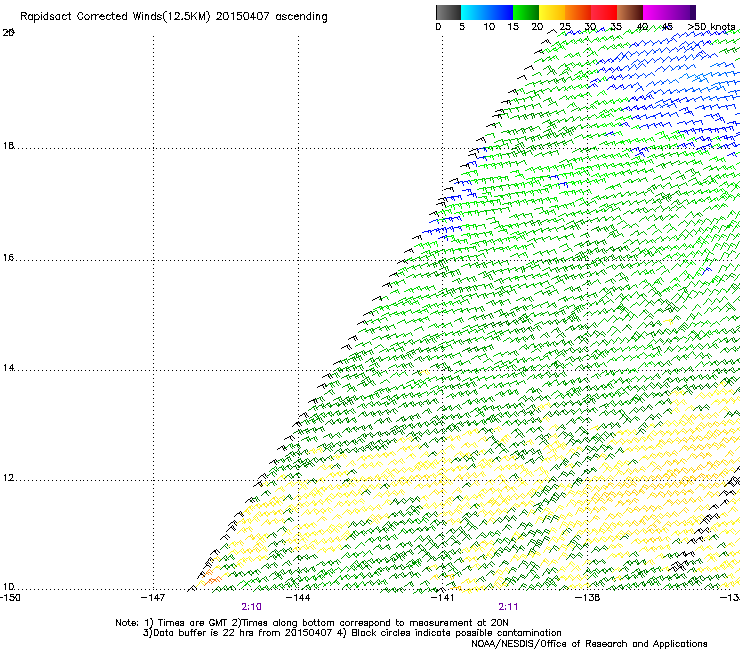This screenshot has width=740, height=650.
Task: Select the brown 35-40 knots legend segment
Action: click(630, 12)
